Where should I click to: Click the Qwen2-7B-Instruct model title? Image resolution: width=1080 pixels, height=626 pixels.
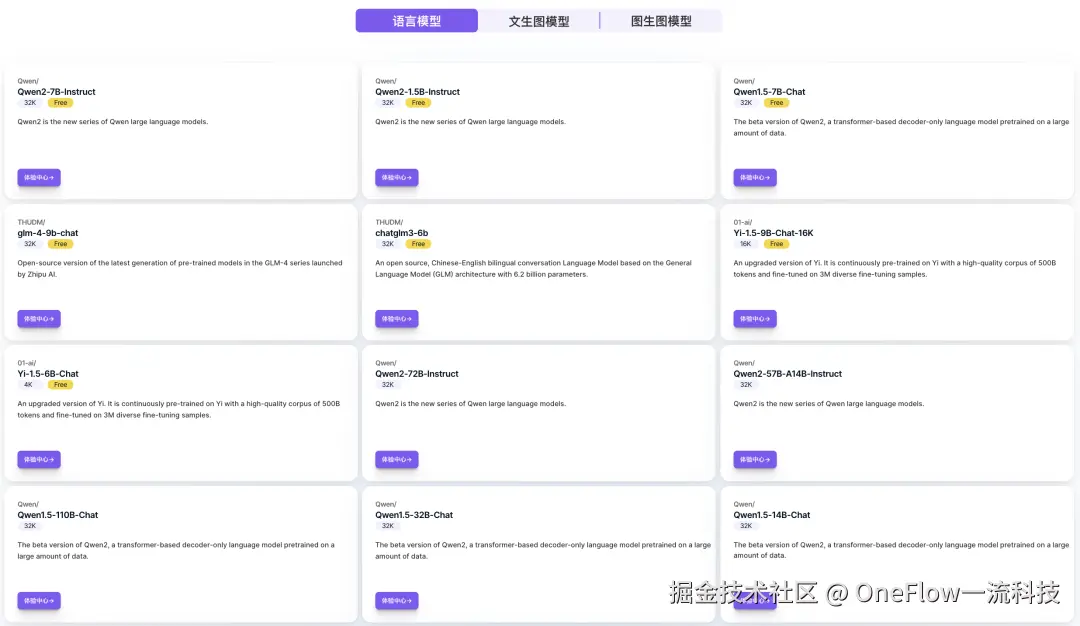coord(56,92)
